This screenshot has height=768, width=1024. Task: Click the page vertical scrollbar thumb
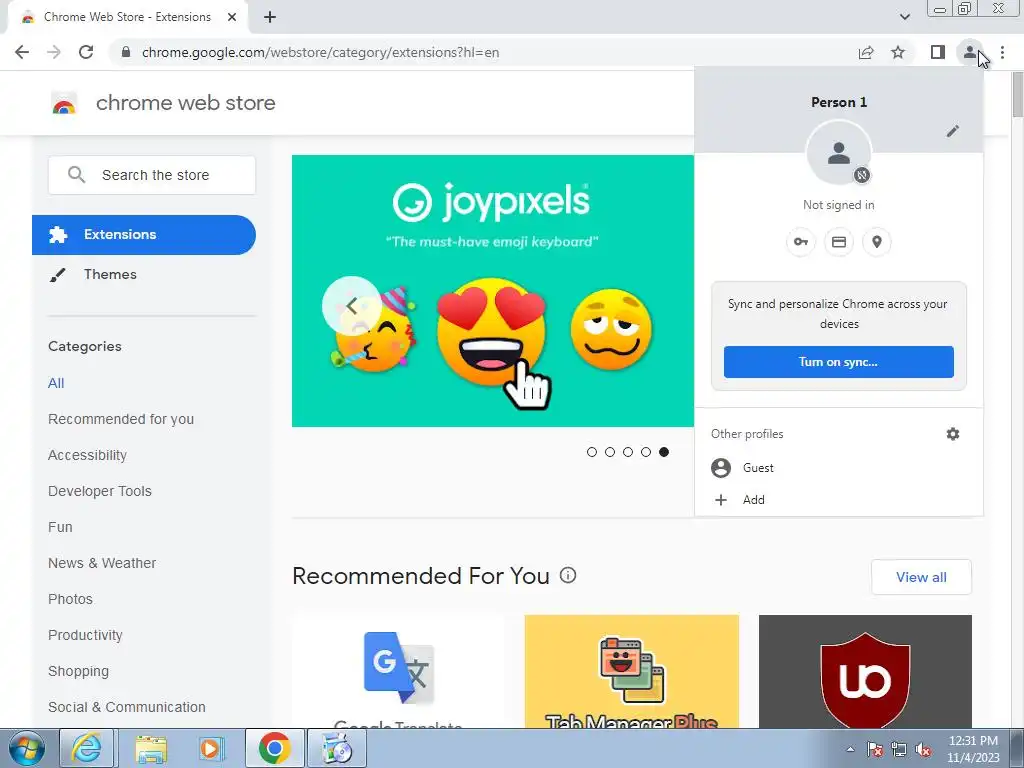click(x=1017, y=94)
